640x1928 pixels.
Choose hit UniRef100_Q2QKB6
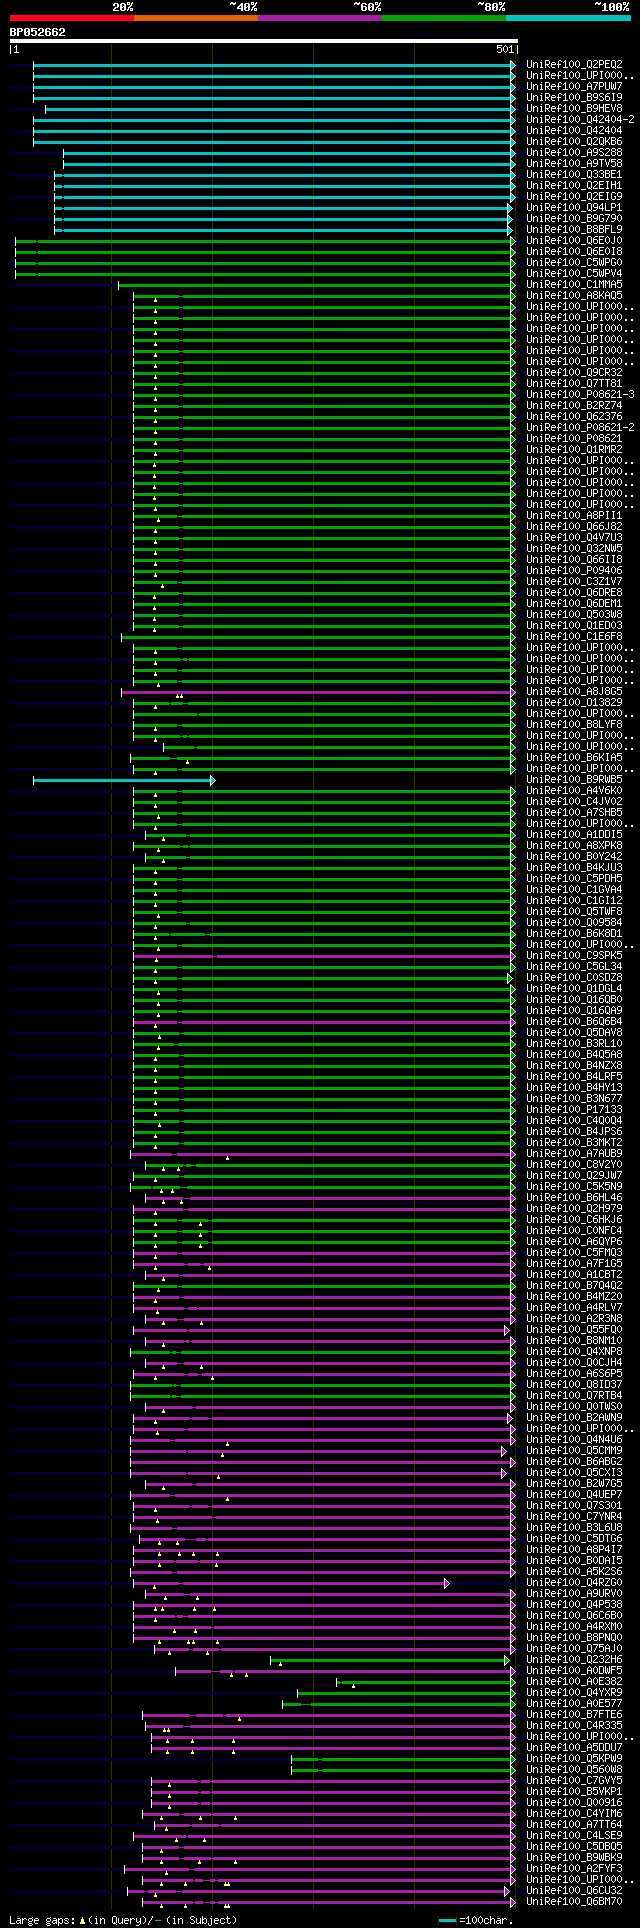576,141
